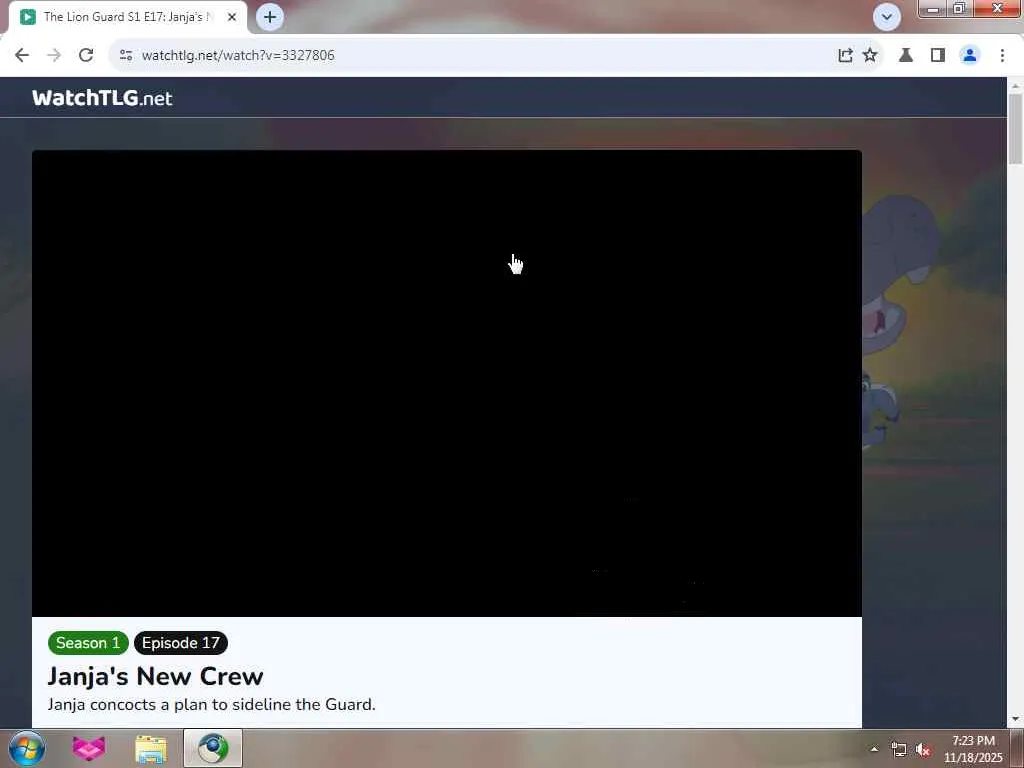Open Windows Explorer from the taskbar
The height and width of the screenshot is (768, 1024).
[x=151, y=748]
